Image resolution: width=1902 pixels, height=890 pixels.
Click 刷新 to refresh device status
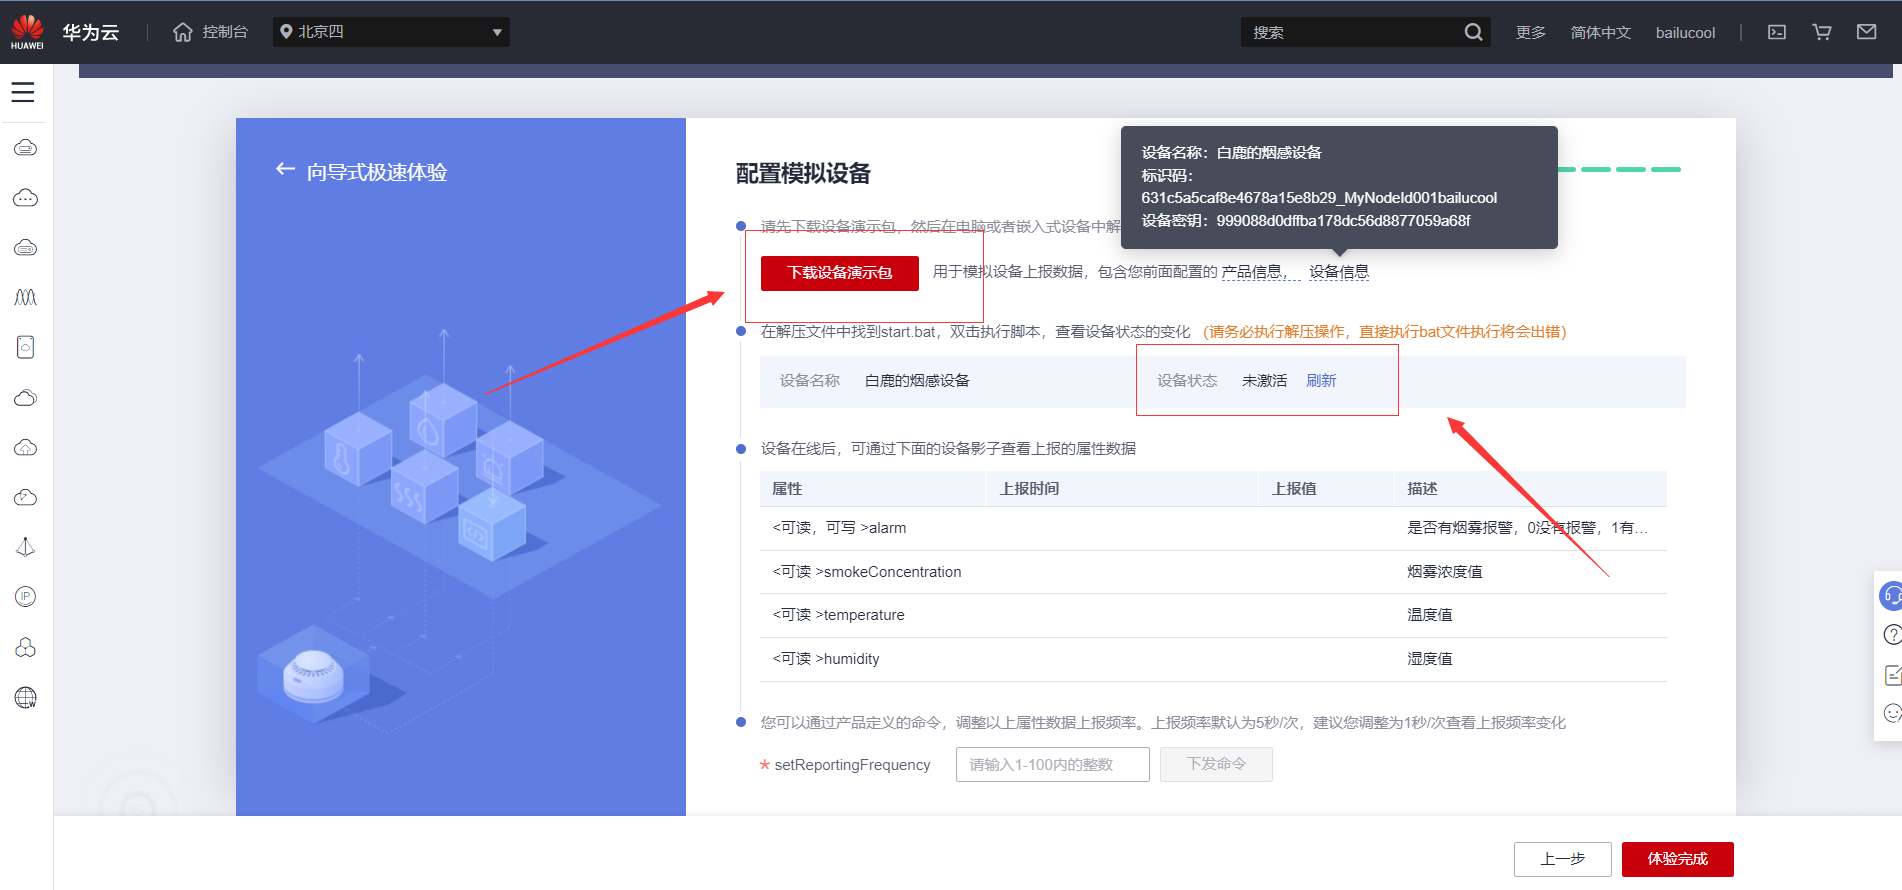coord(1321,381)
